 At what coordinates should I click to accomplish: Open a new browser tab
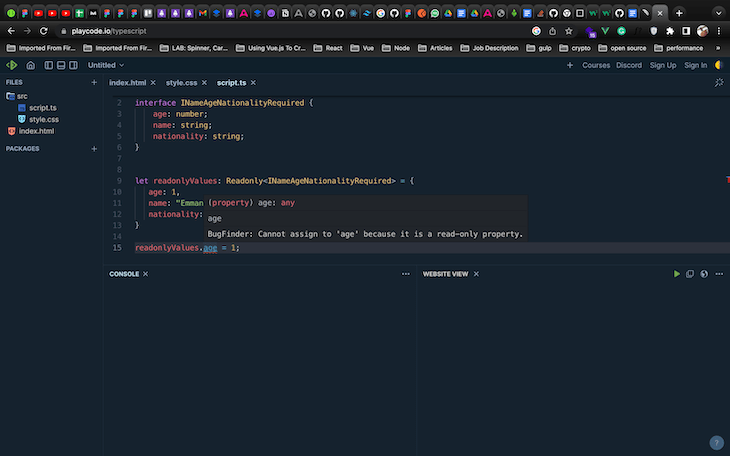tap(679, 13)
